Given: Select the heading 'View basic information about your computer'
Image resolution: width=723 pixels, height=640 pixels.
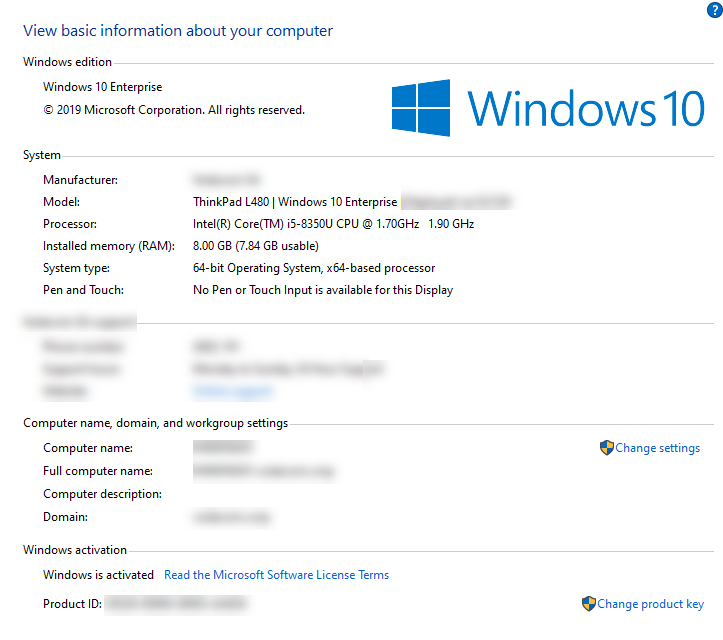Looking at the screenshot, I should (x=178, y=31).
